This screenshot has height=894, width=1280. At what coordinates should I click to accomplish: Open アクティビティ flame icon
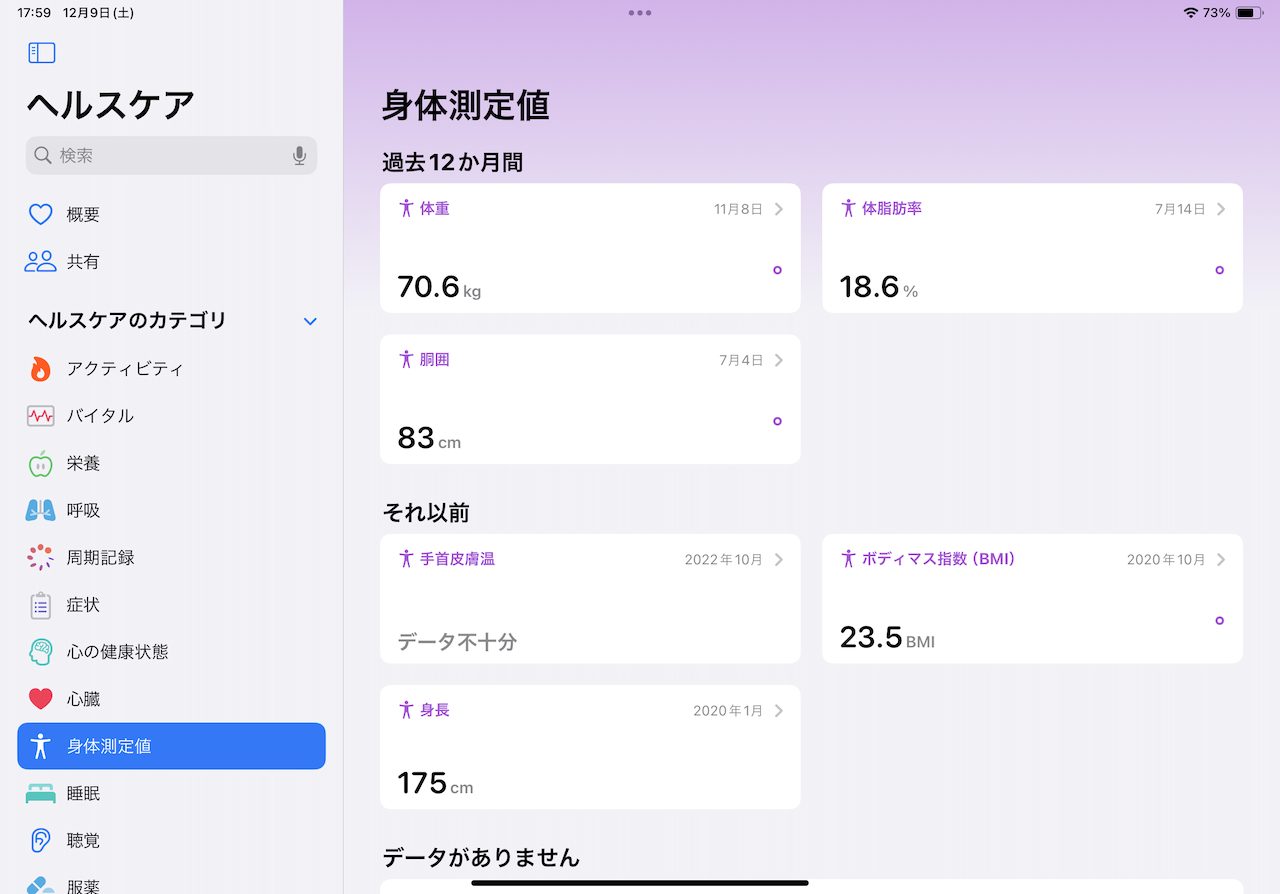[40, 369]
